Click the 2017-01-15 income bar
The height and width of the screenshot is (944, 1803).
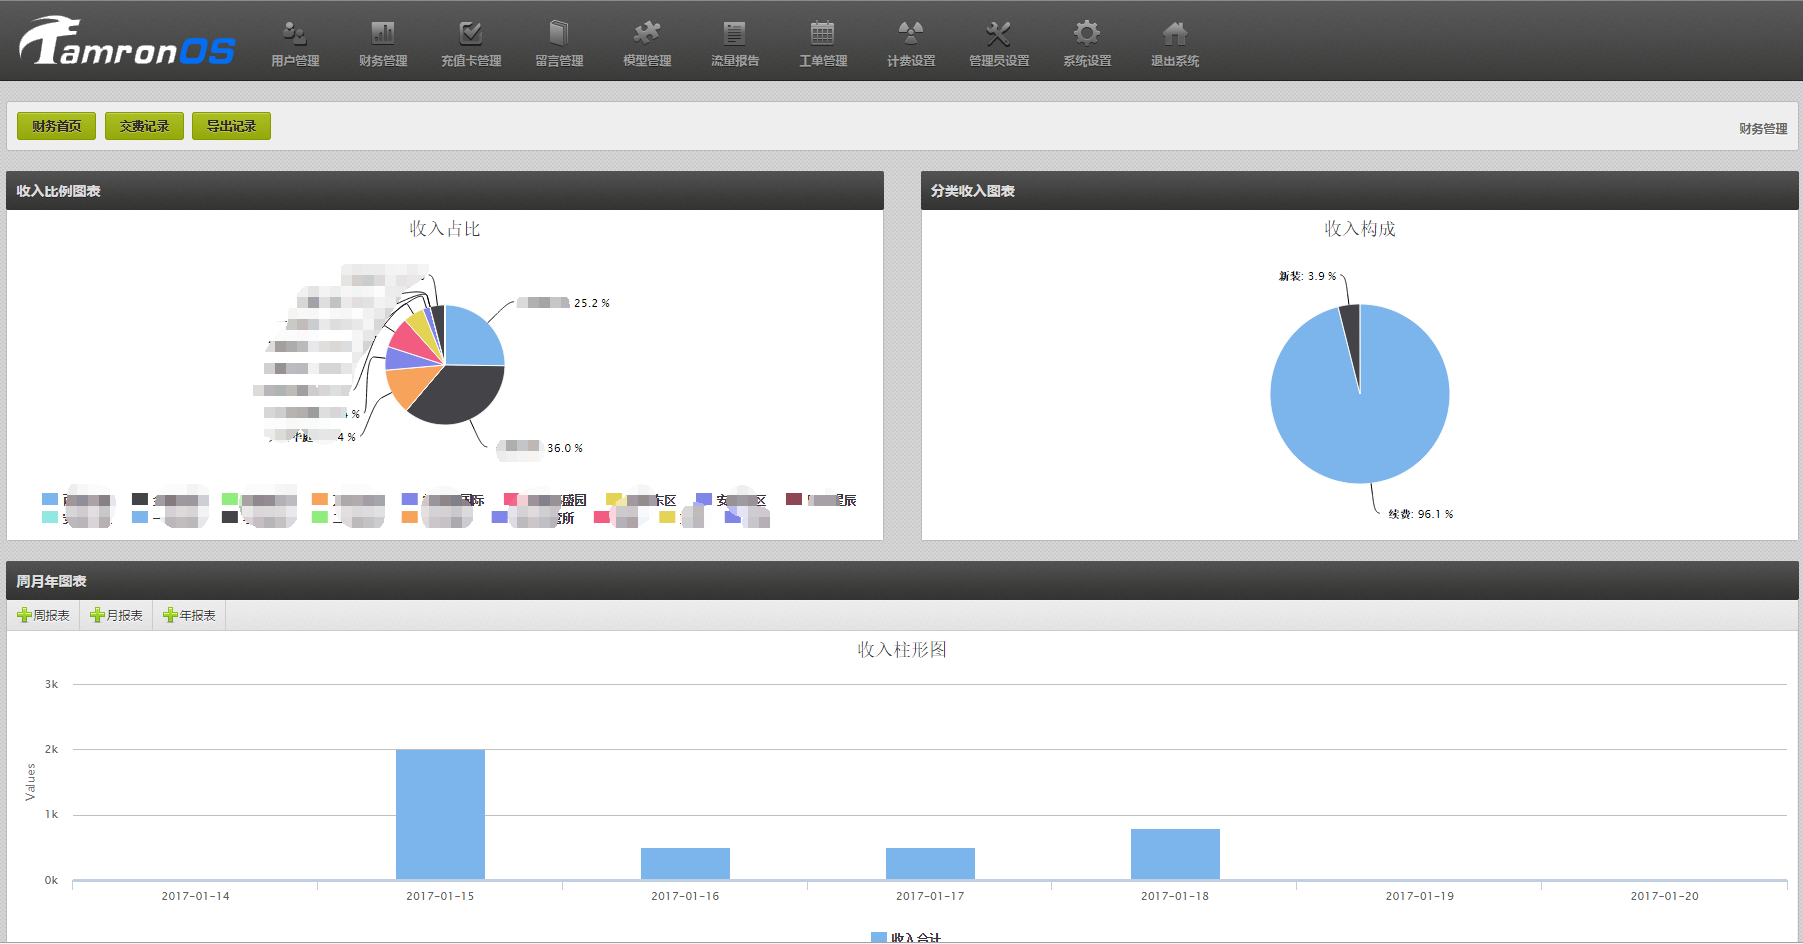tap(440, 814)
